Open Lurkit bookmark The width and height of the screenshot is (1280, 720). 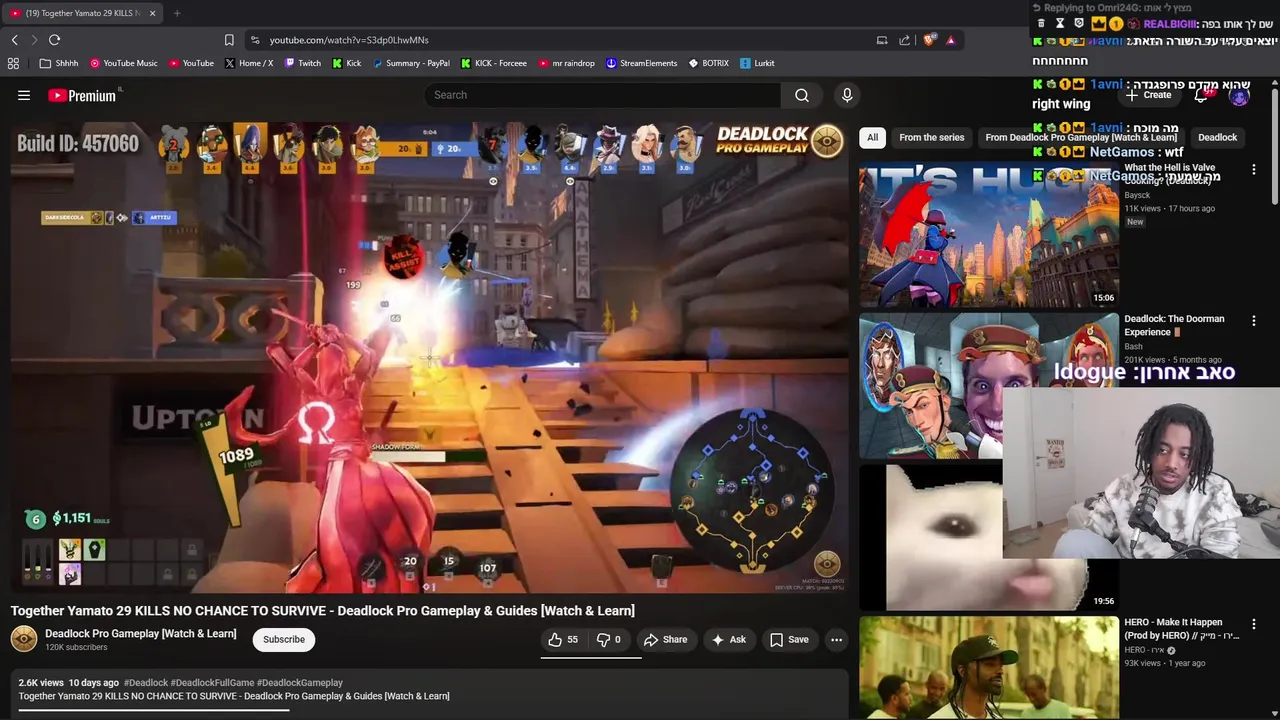click(757, 63)
